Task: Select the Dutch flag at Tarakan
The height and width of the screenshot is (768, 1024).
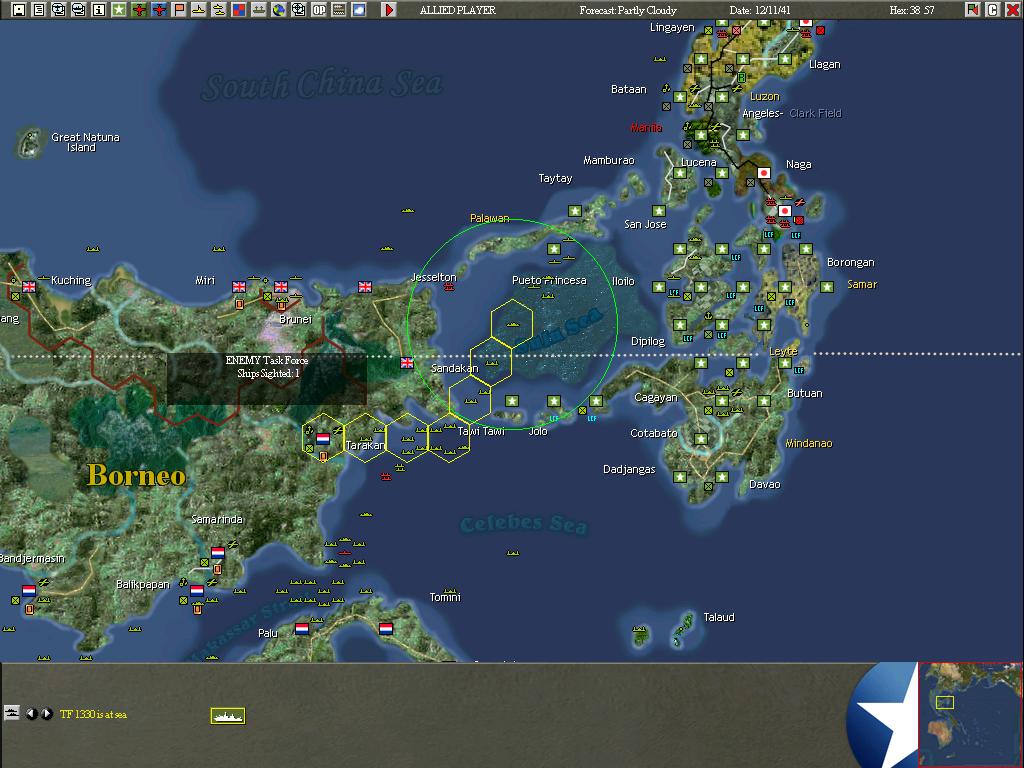Action: [x=323, y=439]
